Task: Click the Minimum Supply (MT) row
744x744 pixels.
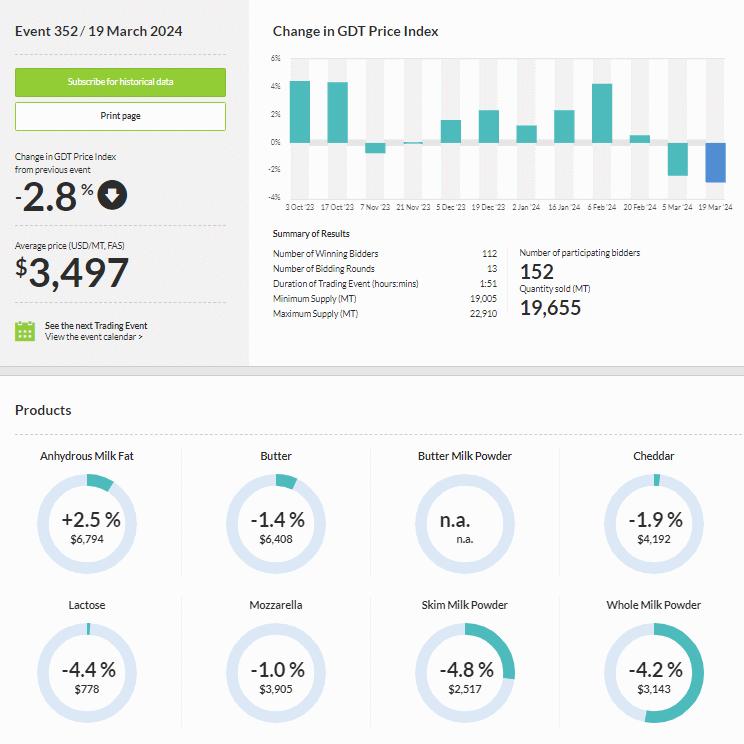Action: tap(385, 299)
